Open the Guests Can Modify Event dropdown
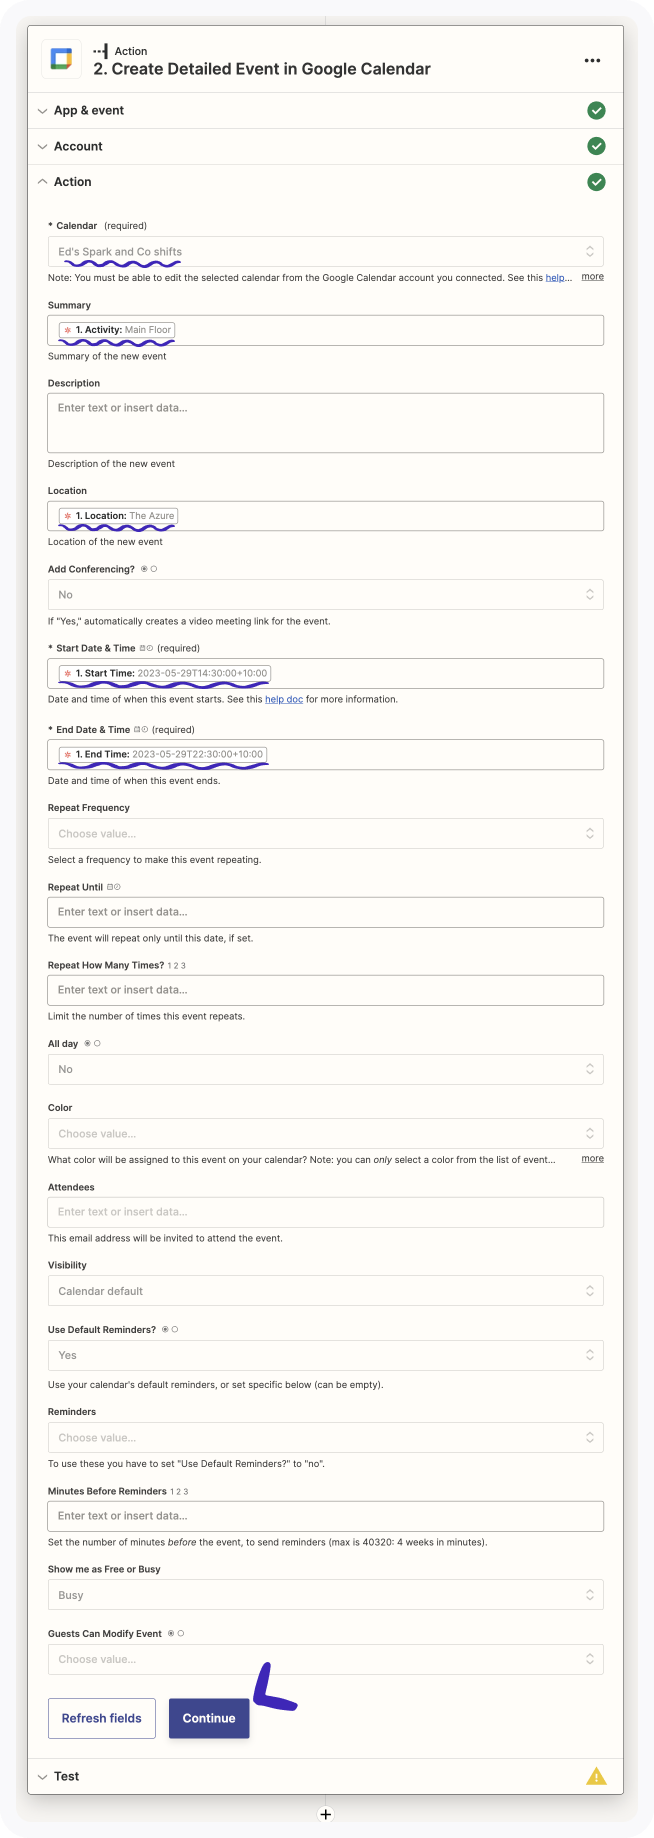The width and height of the screenshot is (654, 1838). coord(325,1659)
